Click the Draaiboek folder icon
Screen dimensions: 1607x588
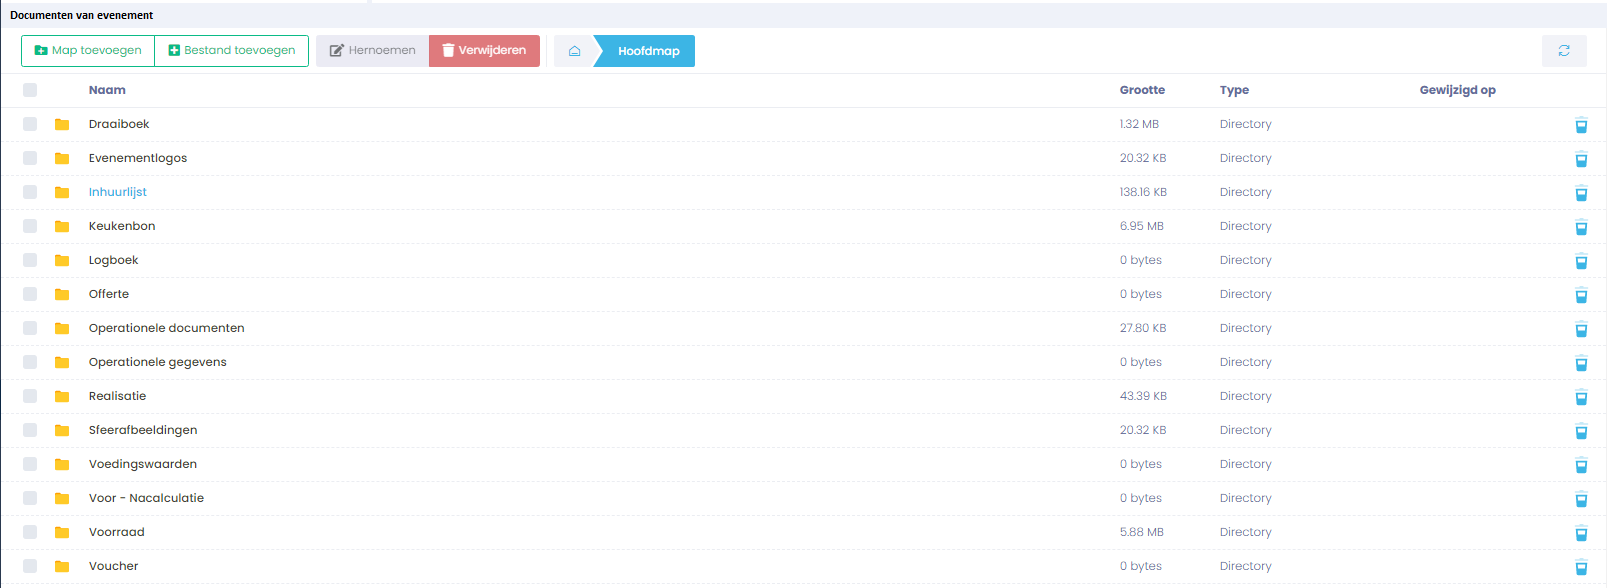pyautogui.click(x=62, y=124)
